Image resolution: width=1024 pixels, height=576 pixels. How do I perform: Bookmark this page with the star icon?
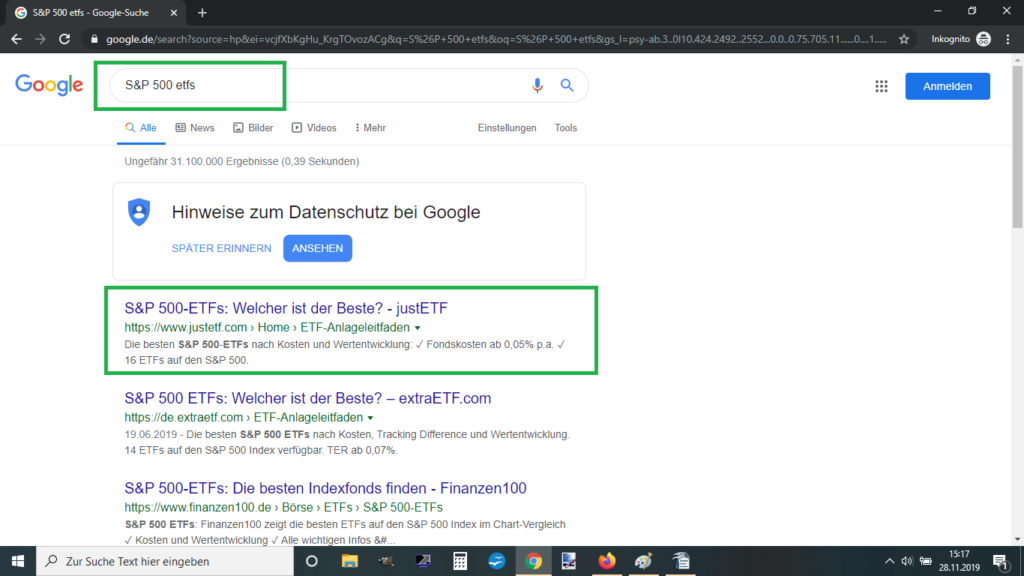click(904, 39)
